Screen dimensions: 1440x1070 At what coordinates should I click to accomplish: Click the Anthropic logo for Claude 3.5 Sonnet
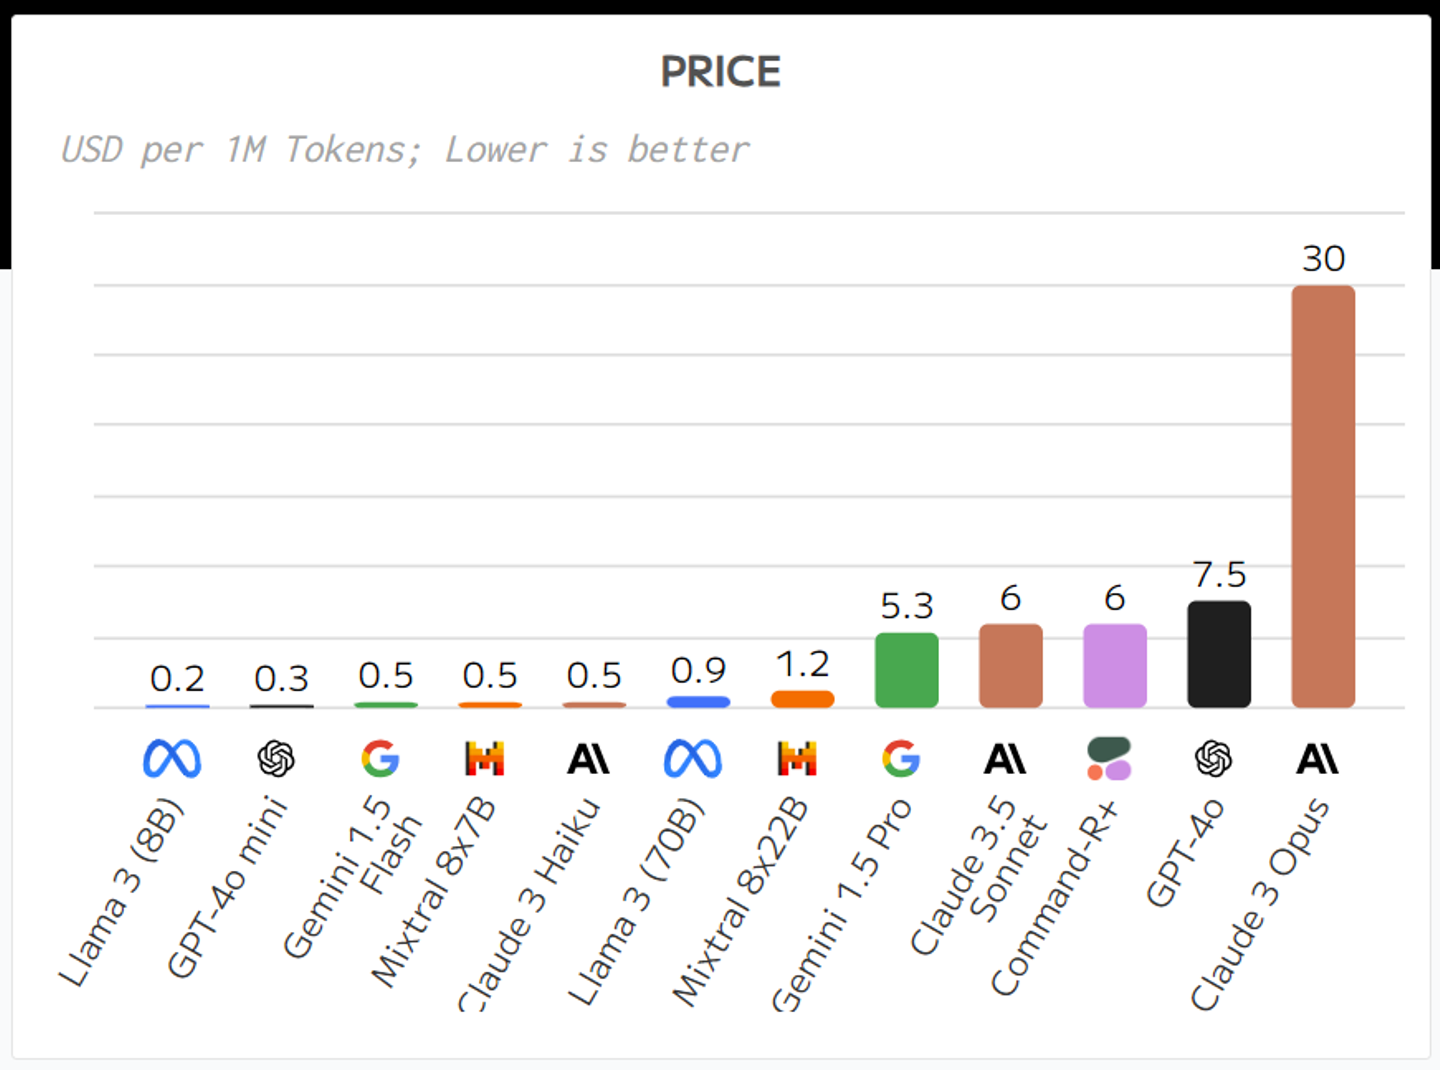tap(1006, 760)
